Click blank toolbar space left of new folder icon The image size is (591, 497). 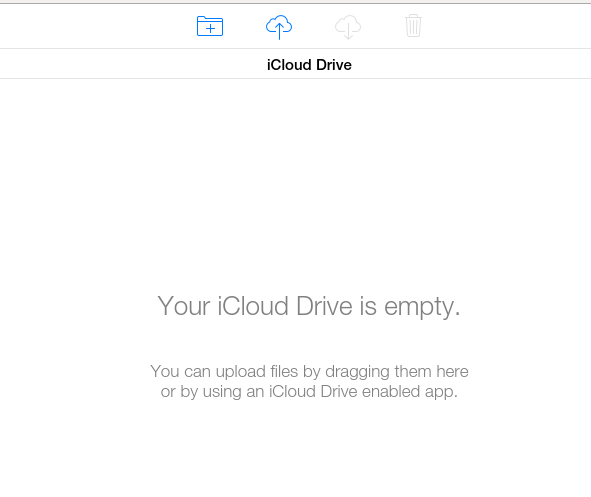94,26
